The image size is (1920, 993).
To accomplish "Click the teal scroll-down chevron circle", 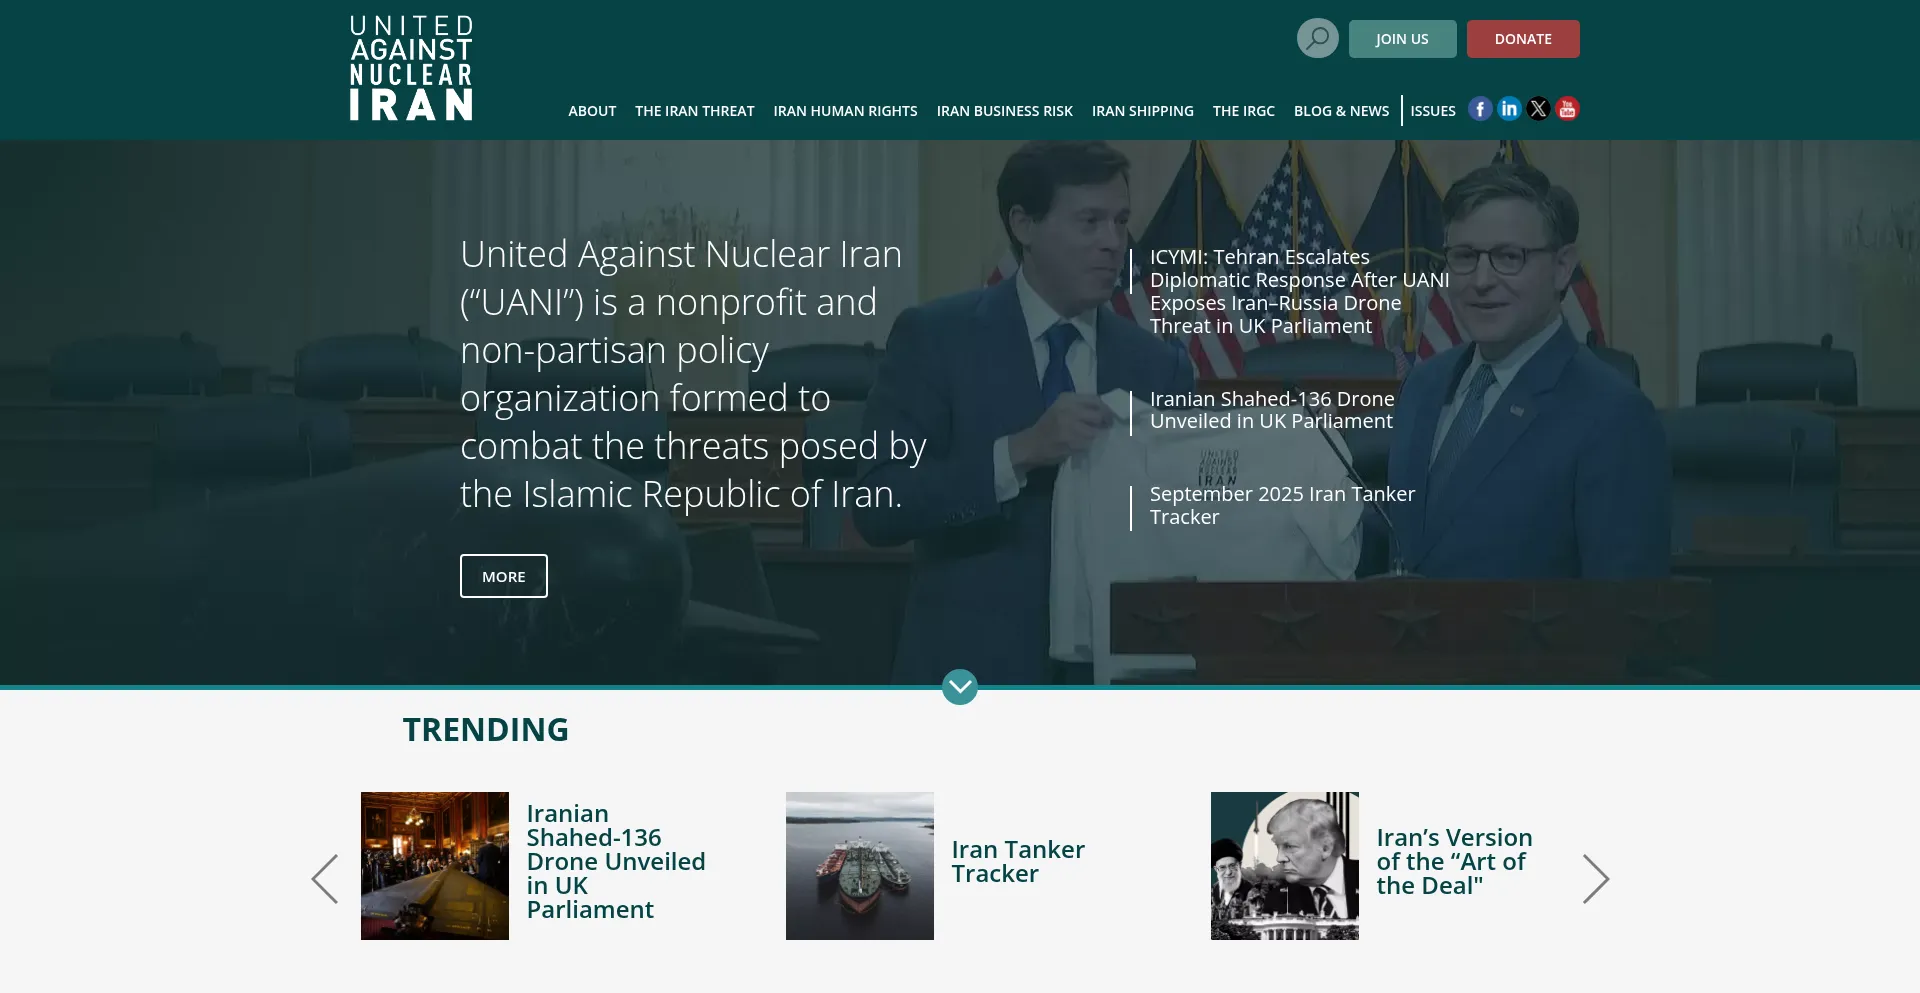I will [960, 687].
